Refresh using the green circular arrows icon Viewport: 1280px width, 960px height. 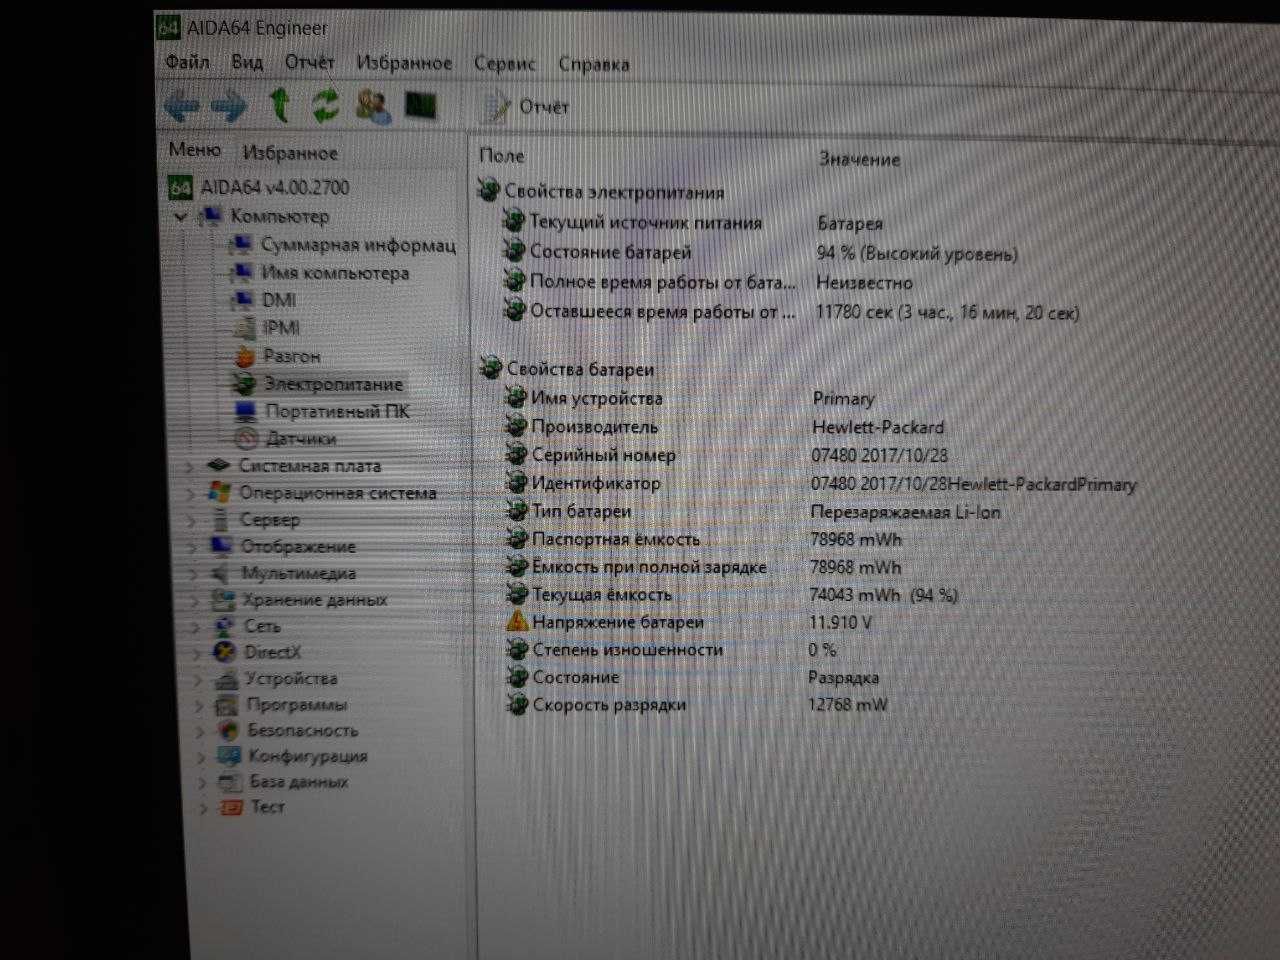point(326,105)
